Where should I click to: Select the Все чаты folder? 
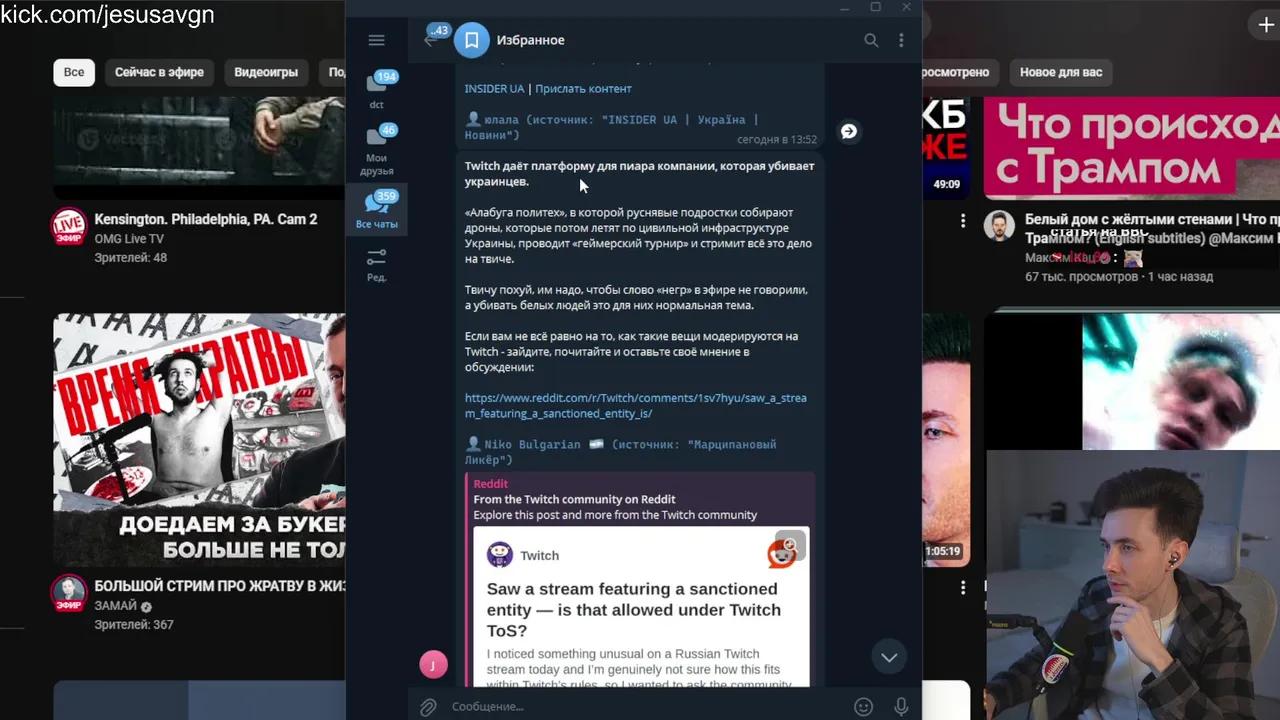[x=377, y=210]
